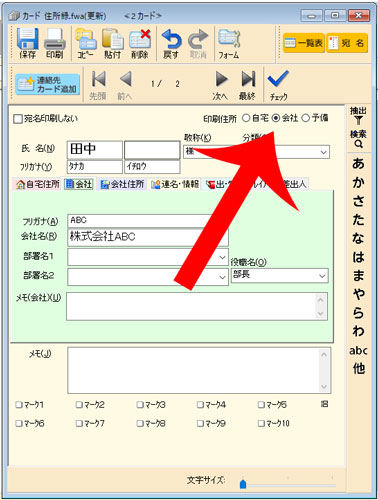Click the 検索 search icon

[x=358, y=139]
